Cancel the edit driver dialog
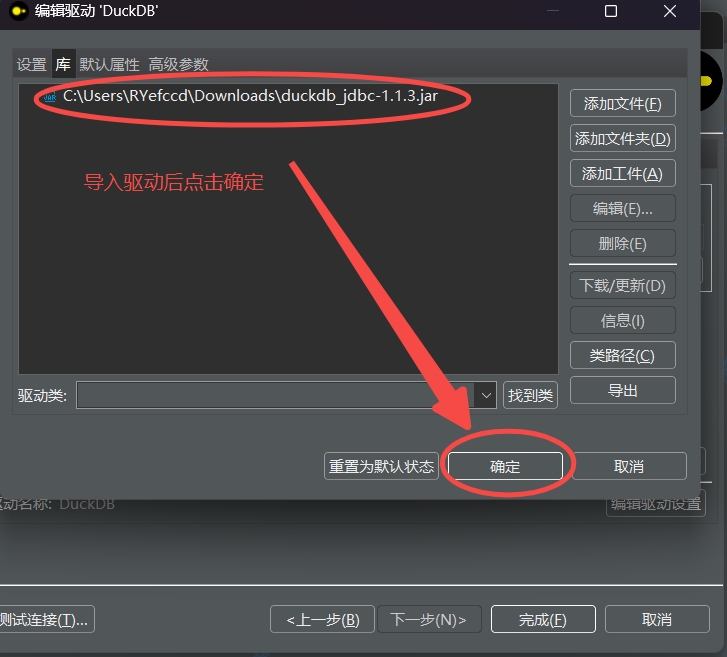This screenshot has width=727, height=657. pyautogui.click(x=629, y=466)
